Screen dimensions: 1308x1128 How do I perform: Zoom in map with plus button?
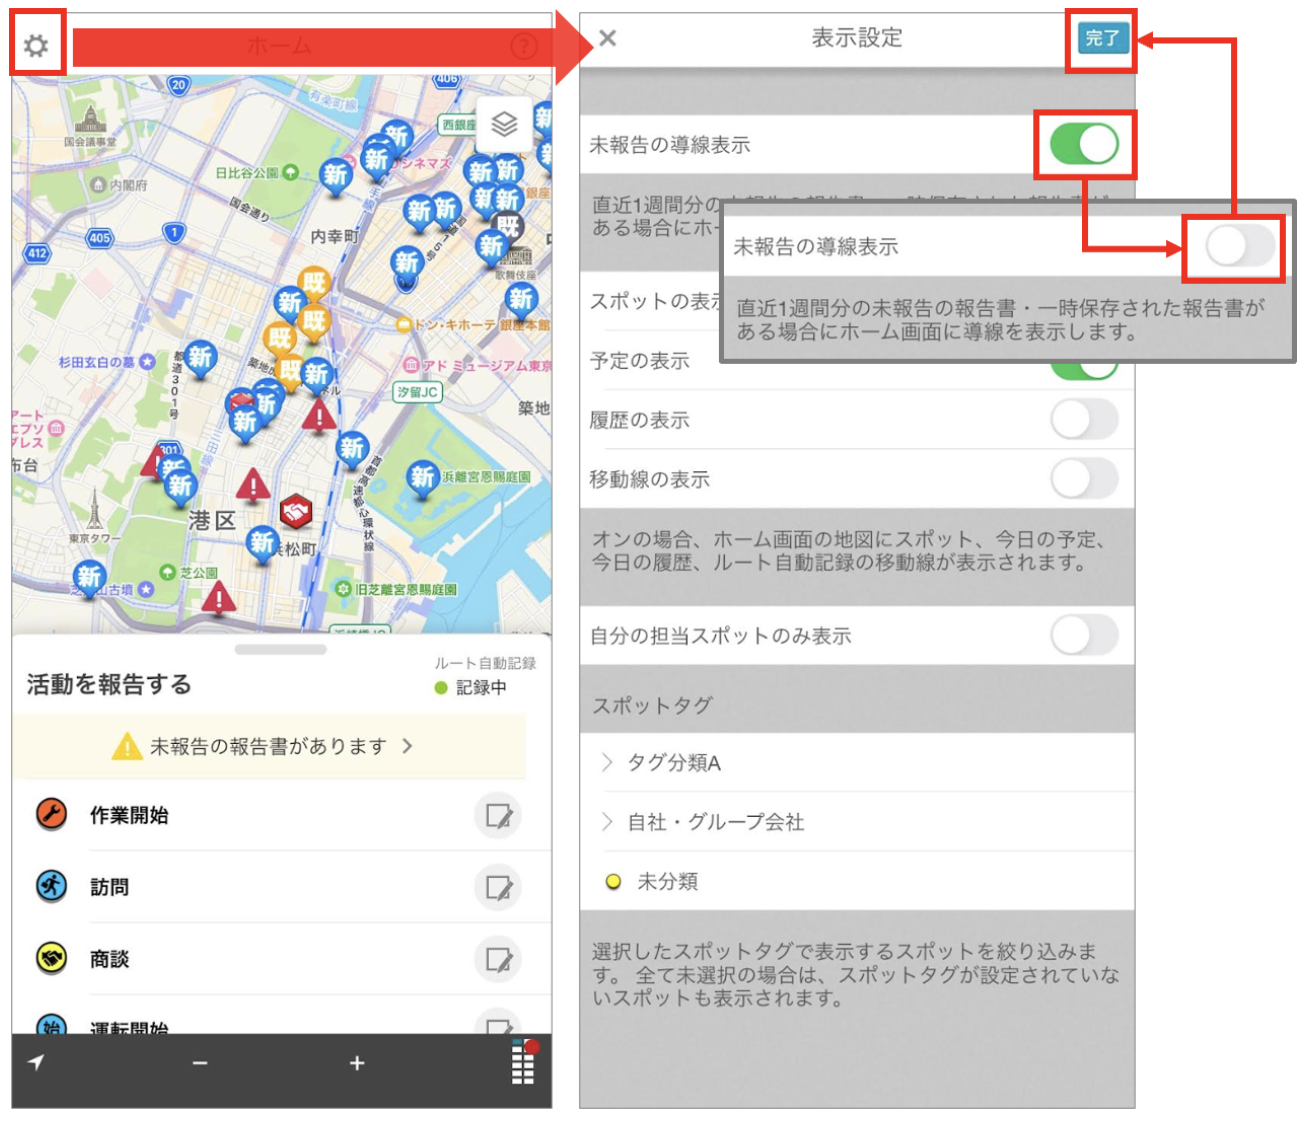coord(357,1063)
